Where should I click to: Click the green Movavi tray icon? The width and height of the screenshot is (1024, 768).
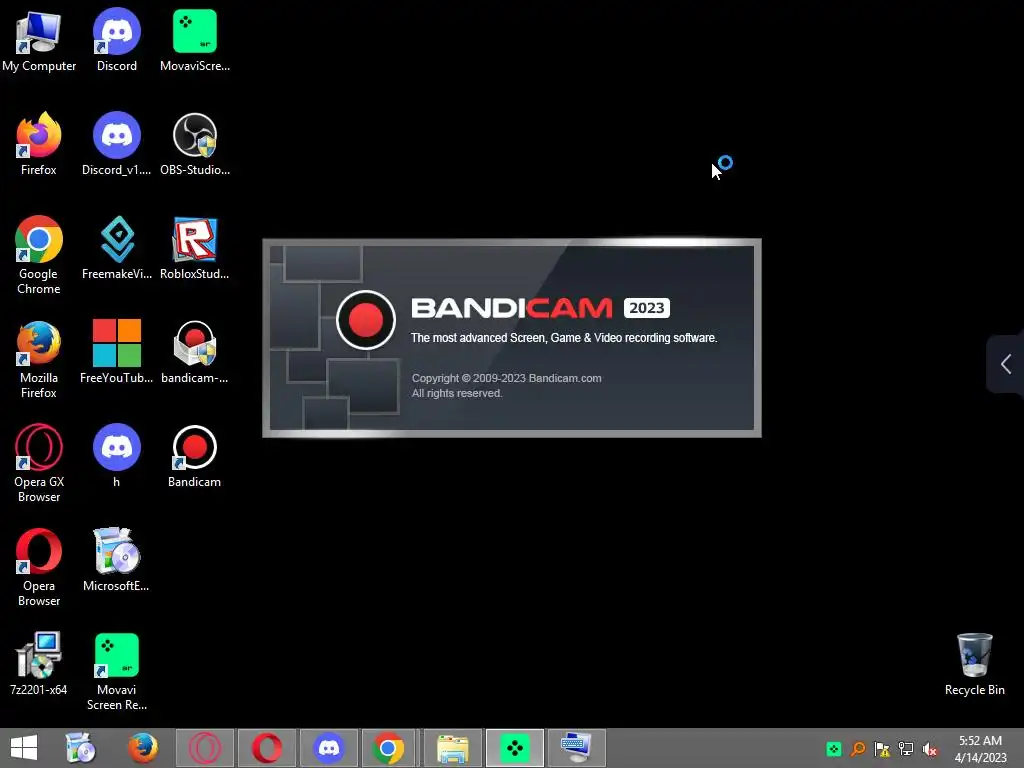834,749
